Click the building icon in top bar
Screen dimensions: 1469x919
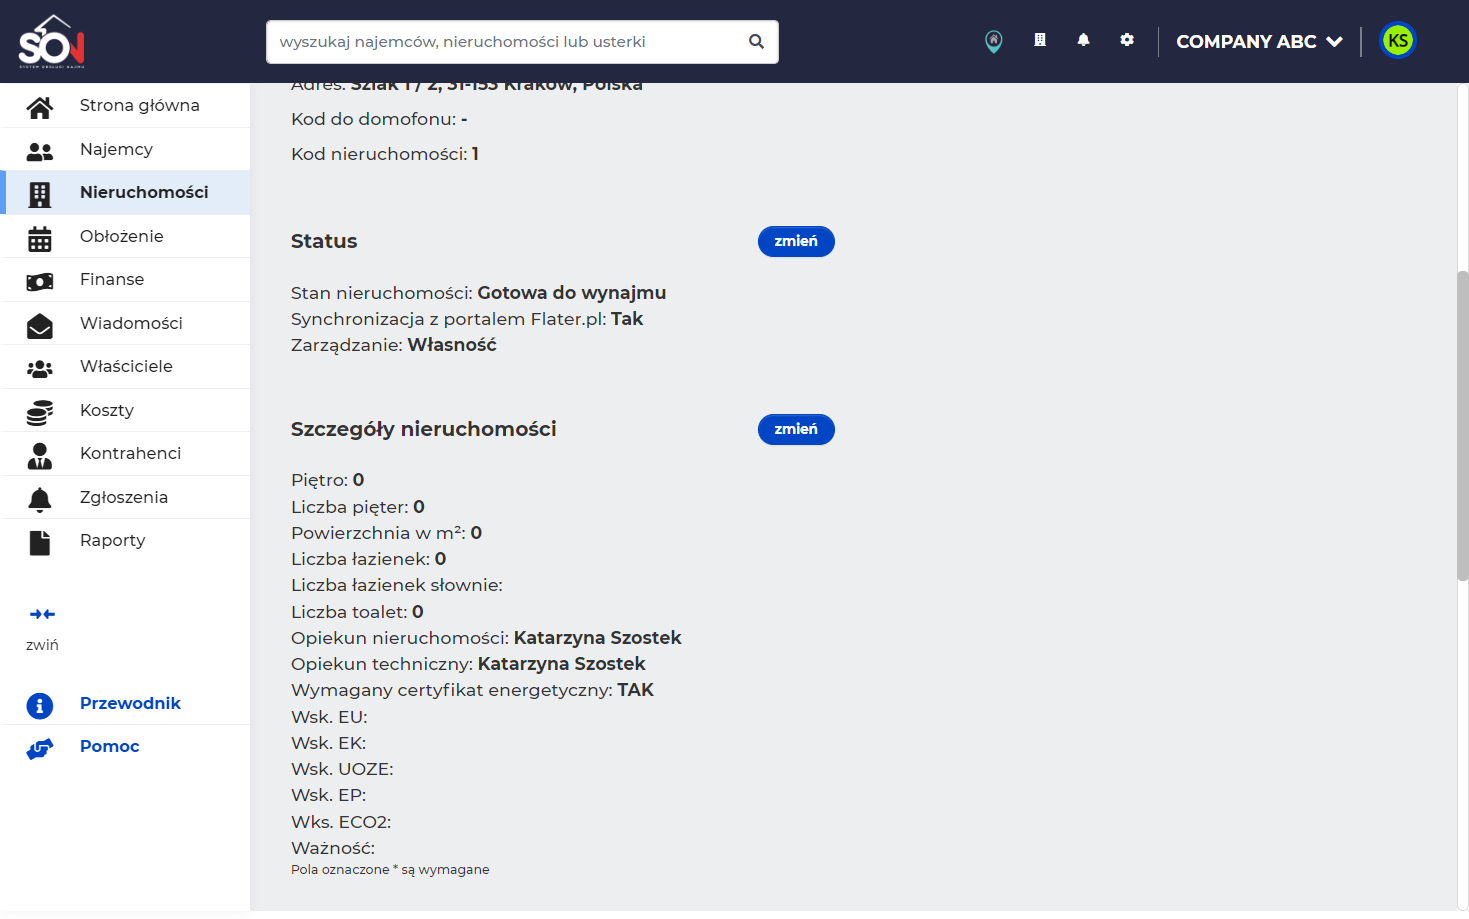tap(1040, 40)
